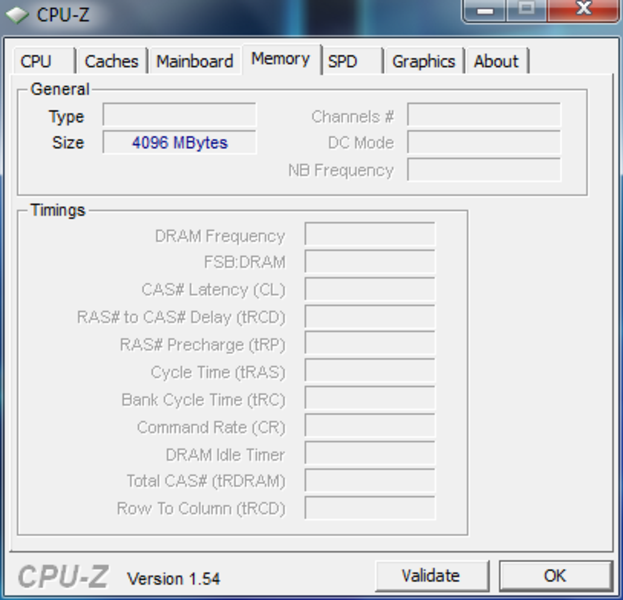Click the "Timings" group label
The image size is (623, 600).
coord(58,210)
